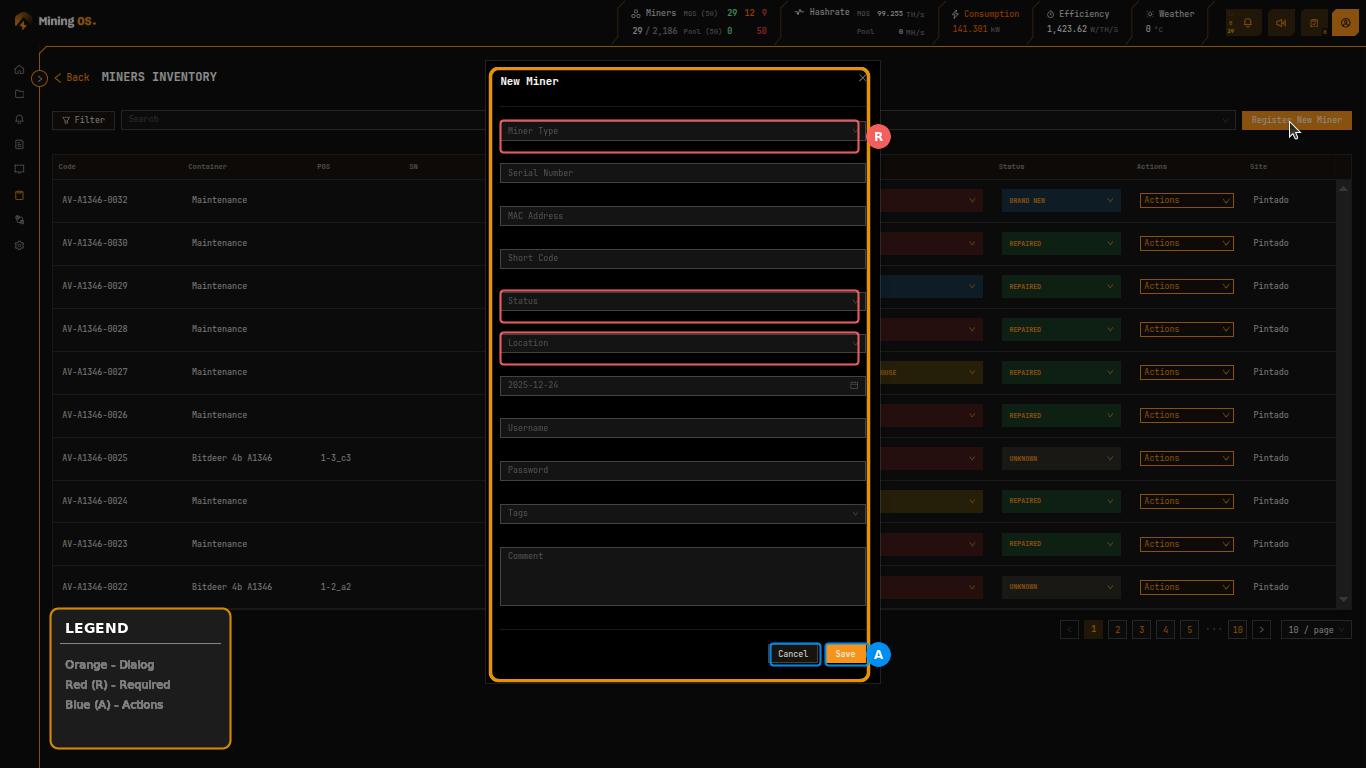Open Settings gear at bottom of sidebar

coord(18,244)
